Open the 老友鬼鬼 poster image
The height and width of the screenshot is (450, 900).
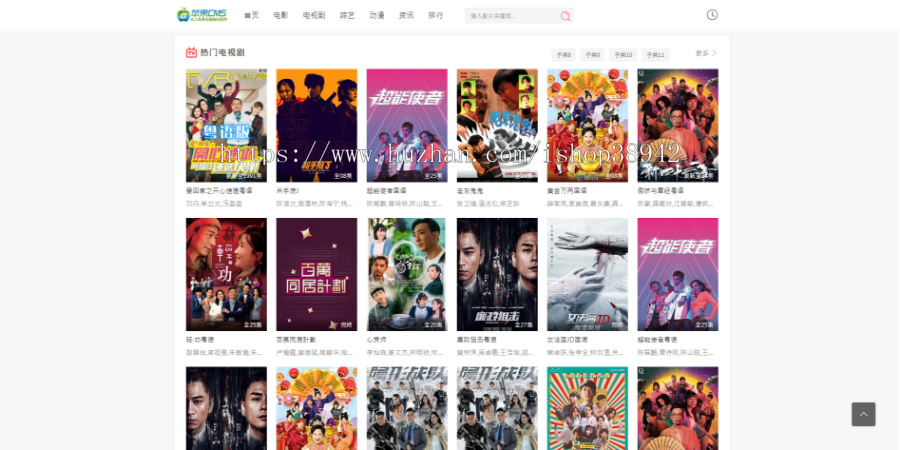point(497,126)
